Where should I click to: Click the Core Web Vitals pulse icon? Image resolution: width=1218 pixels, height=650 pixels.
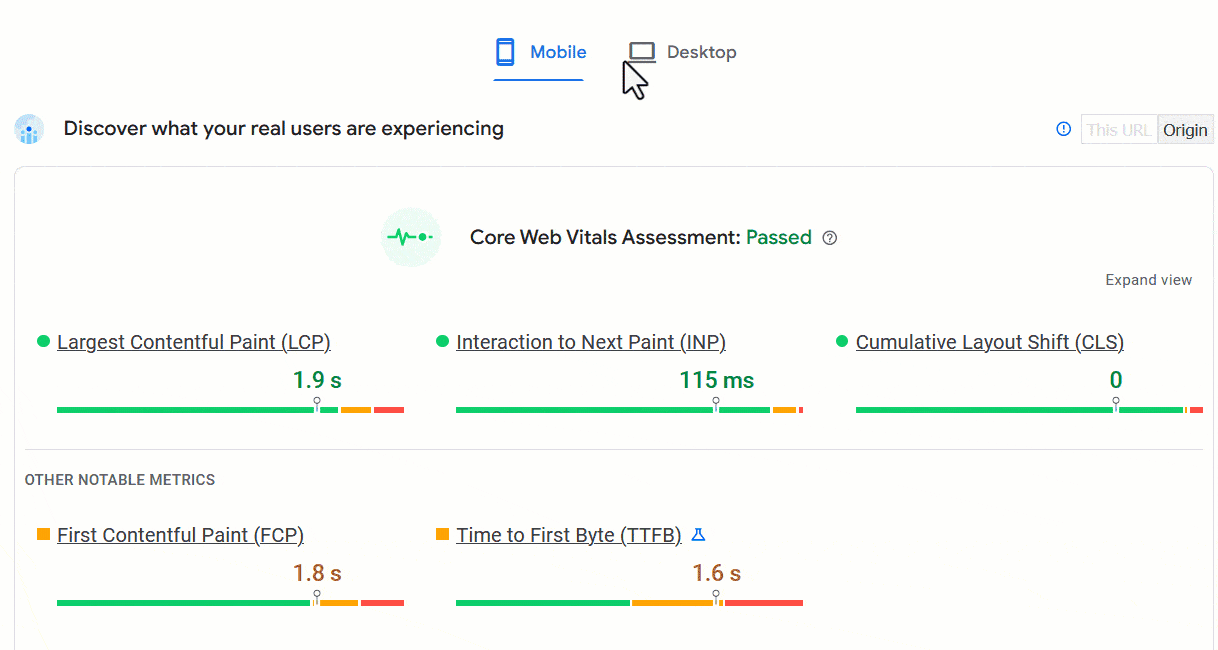(x=411, y=237)
